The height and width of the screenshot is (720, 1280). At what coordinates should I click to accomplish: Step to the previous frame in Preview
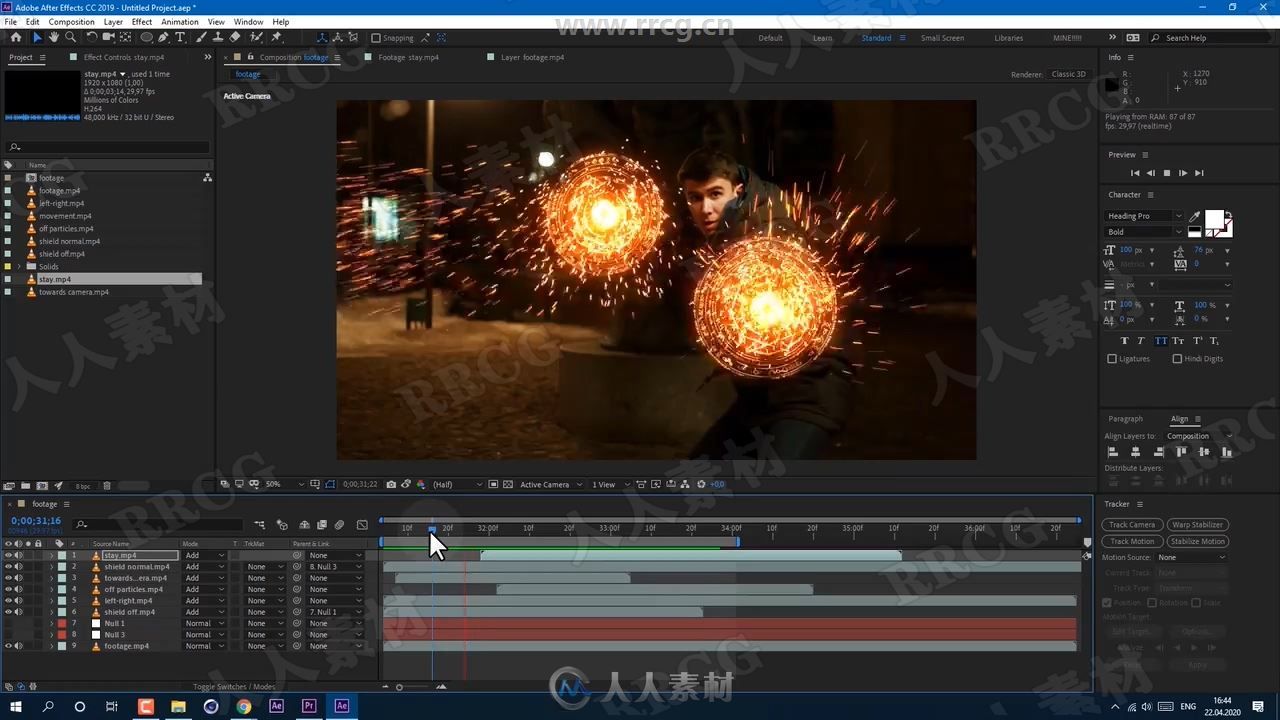click(x=1150, y=173)
